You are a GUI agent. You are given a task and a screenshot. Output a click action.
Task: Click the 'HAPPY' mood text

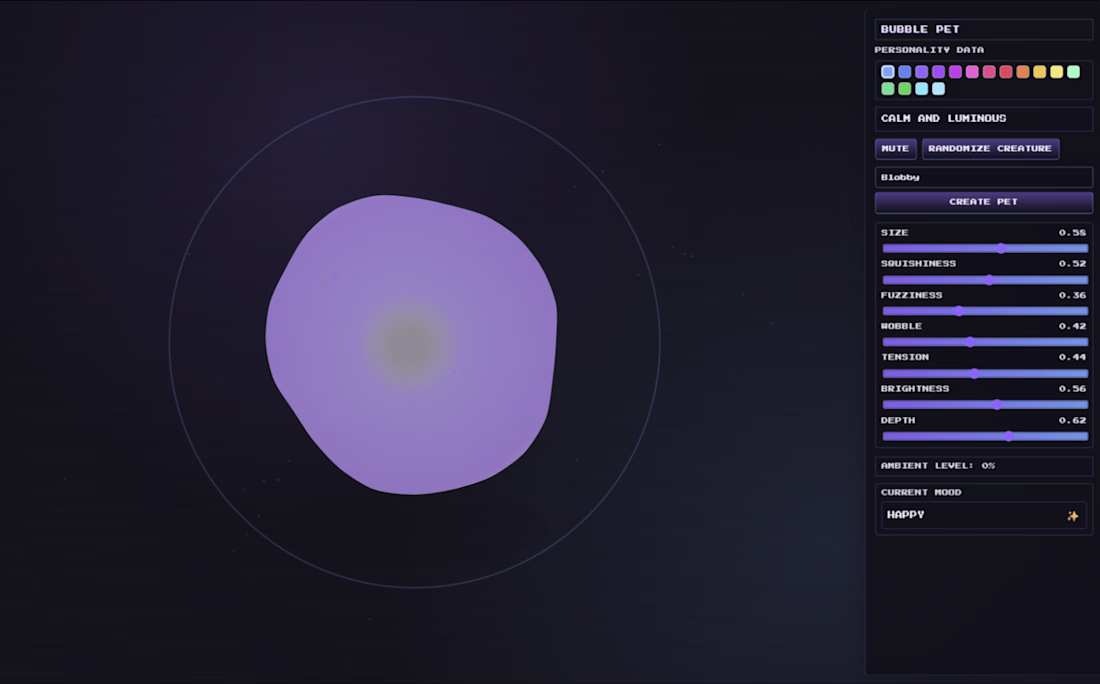(905, 515)
